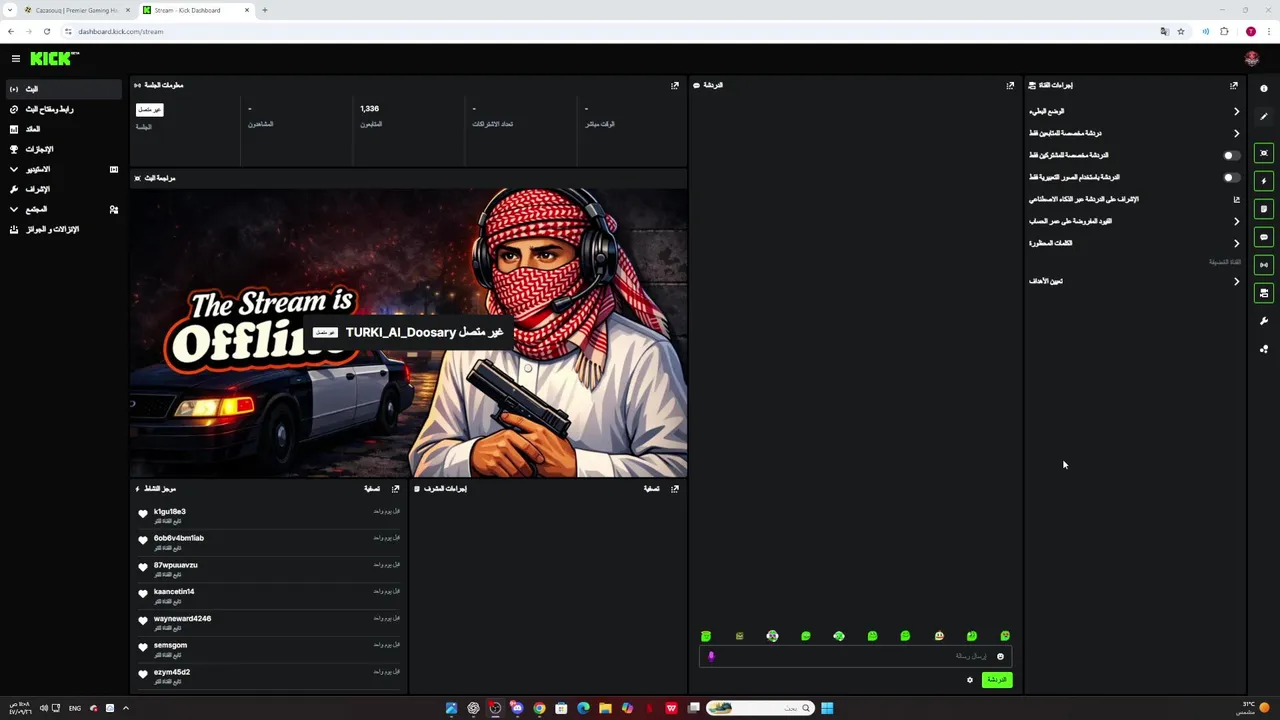Open the emoji picker in chat input
The width and height of the screenshot is (1280, 720).
coord(1000,656)
